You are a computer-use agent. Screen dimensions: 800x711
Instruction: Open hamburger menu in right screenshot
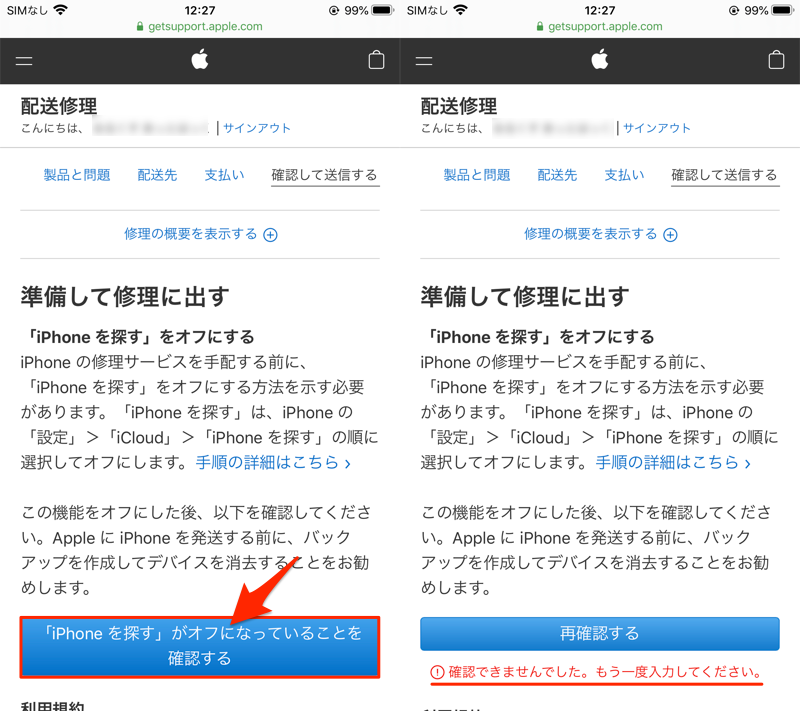point(424,61)
